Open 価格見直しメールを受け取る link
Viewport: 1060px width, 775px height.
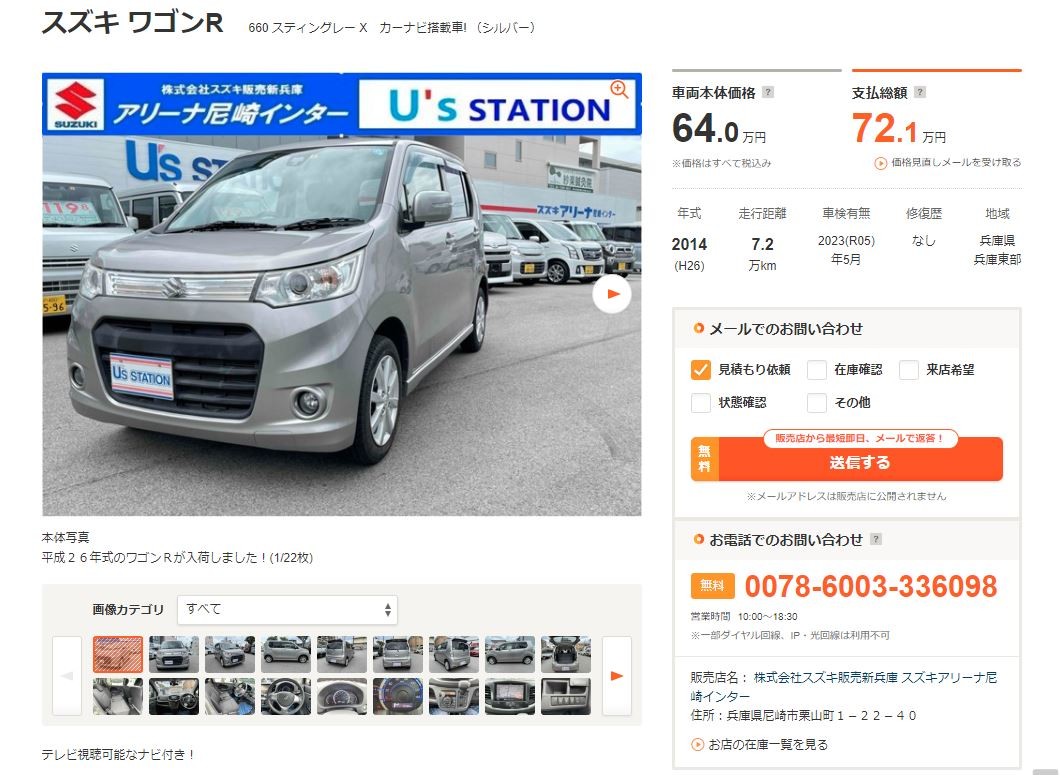pyautogui.click(x=948, y=163)
